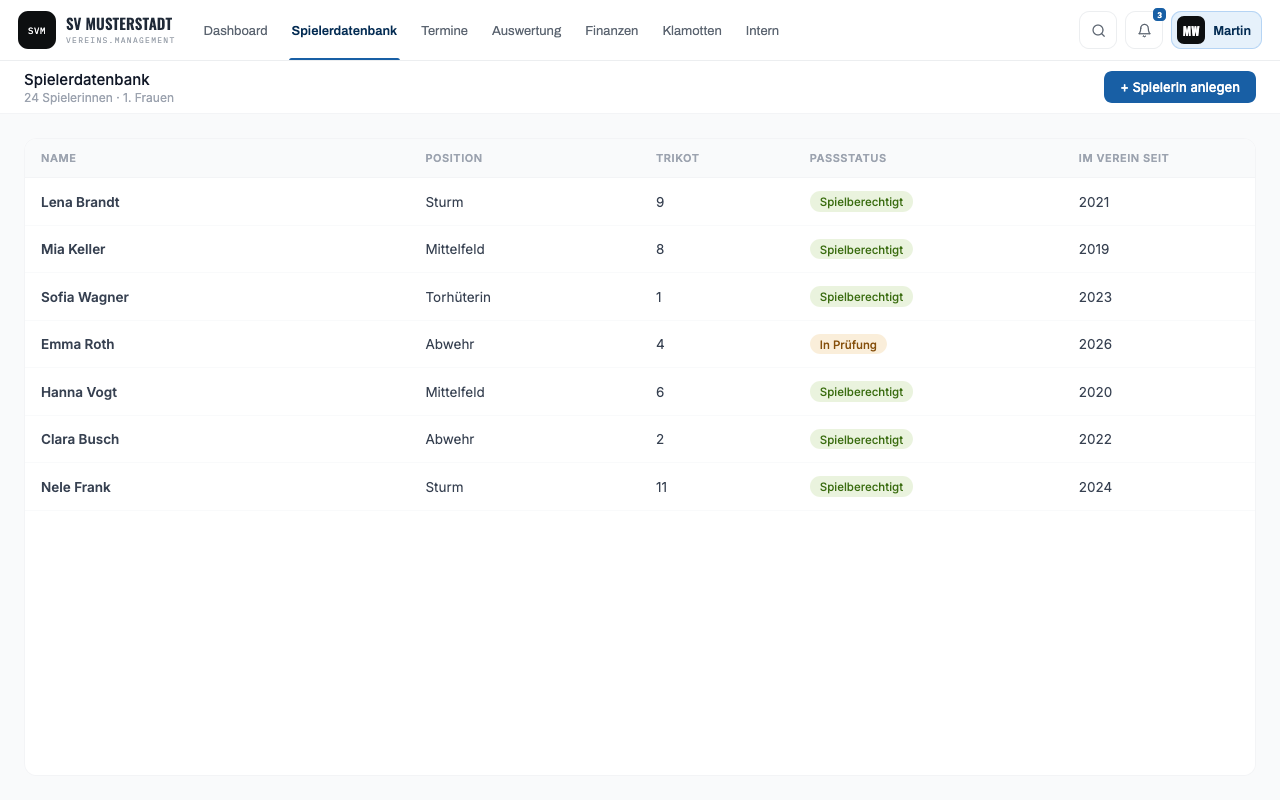Click the Torhüterin position cell

(x=458, y=297)
